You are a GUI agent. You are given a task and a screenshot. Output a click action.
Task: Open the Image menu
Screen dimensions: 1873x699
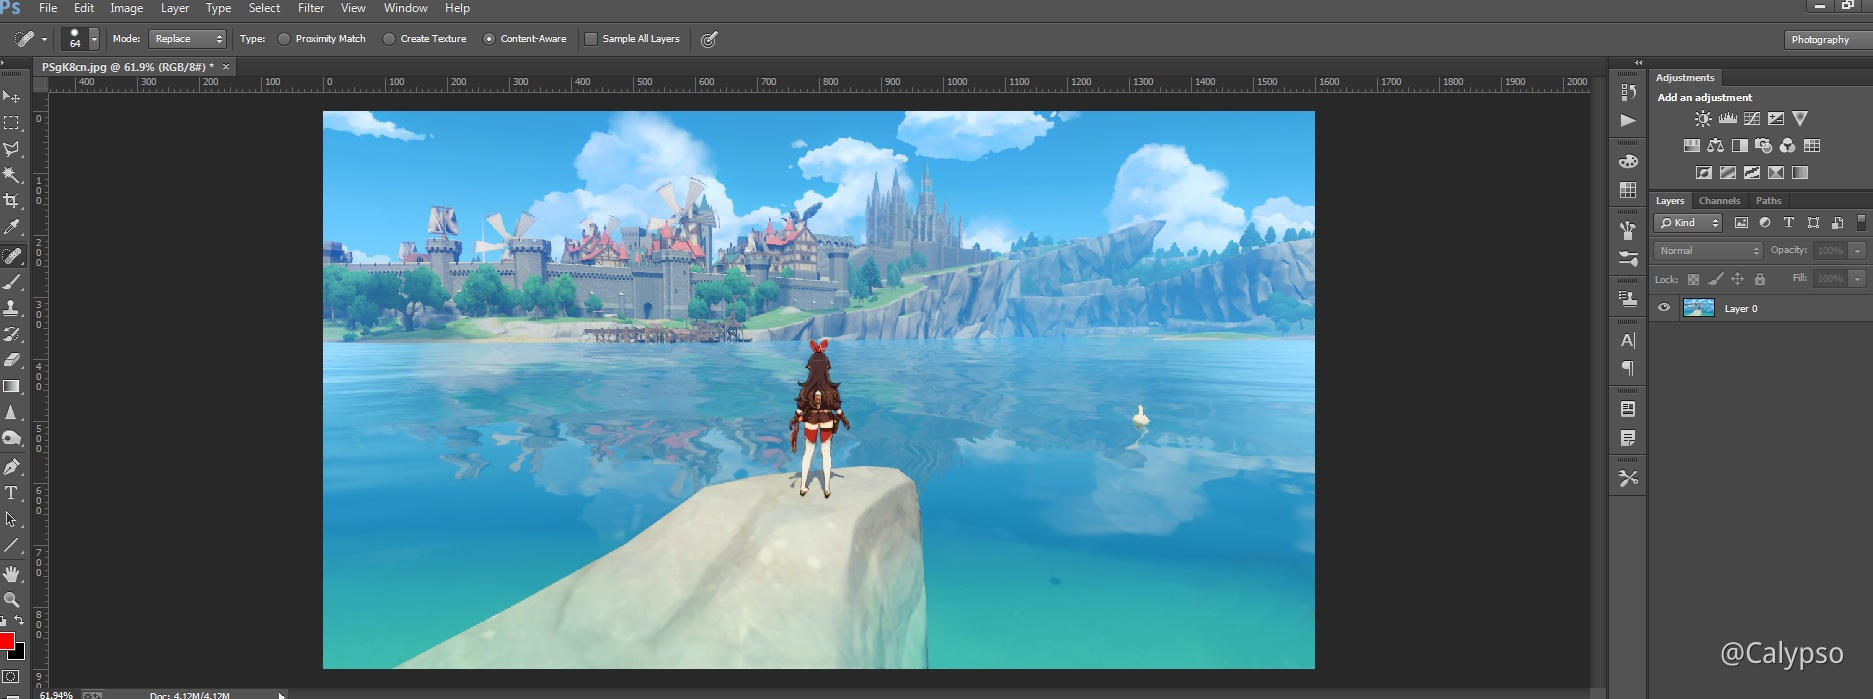[127, 8]
